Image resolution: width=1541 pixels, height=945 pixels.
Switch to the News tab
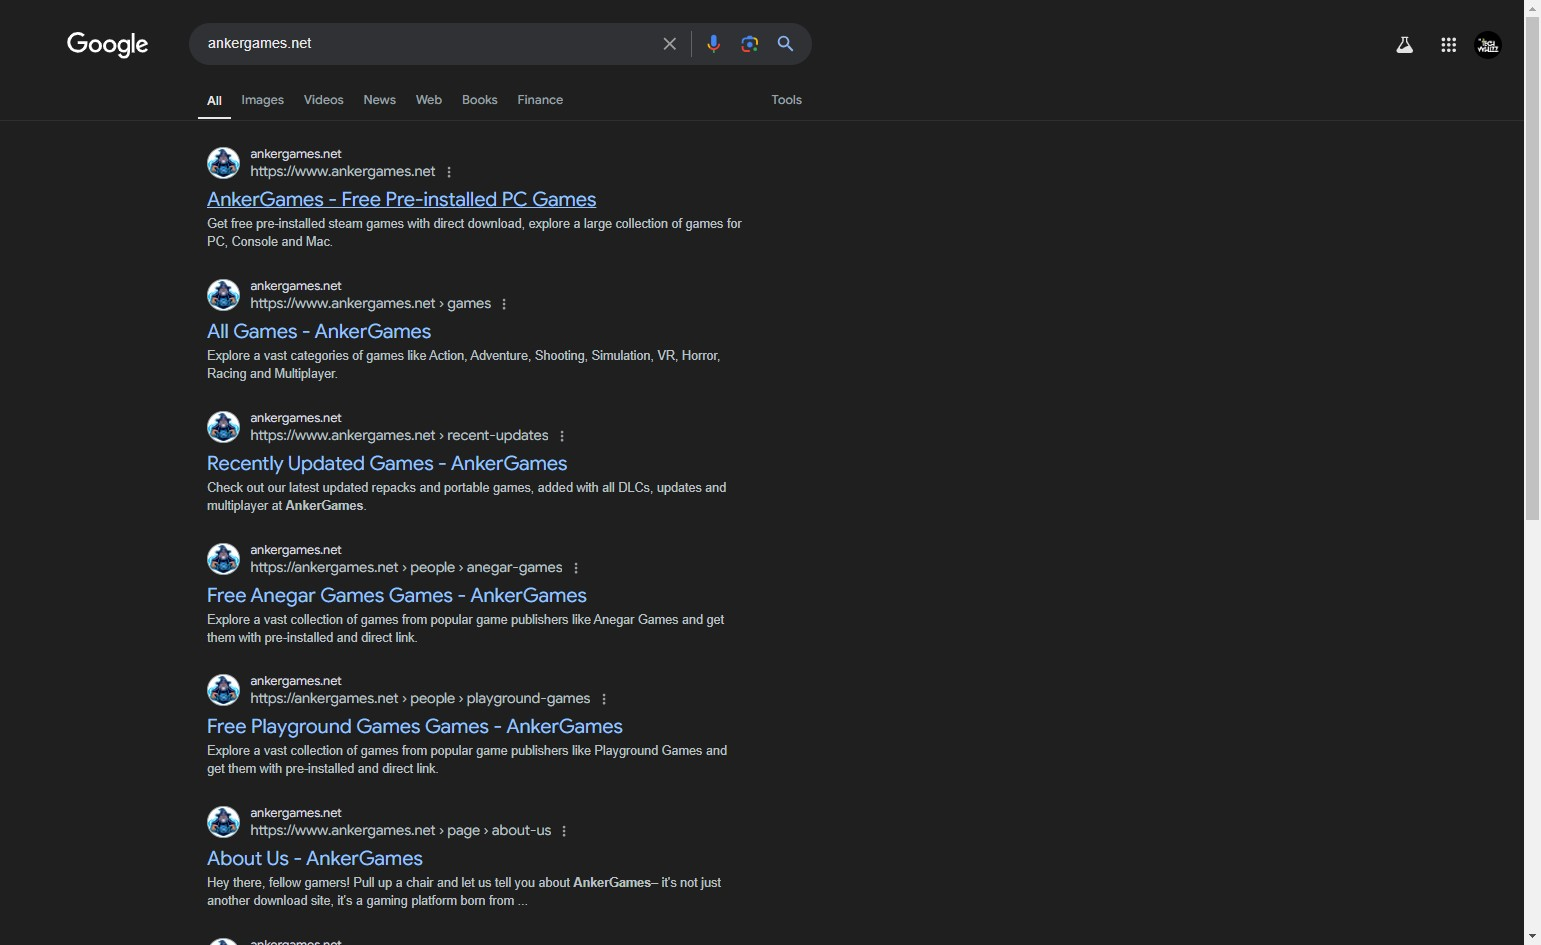tap(379, 100)
